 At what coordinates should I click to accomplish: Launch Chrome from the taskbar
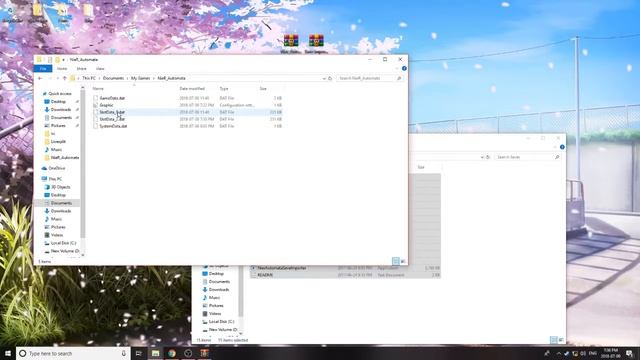172,353
